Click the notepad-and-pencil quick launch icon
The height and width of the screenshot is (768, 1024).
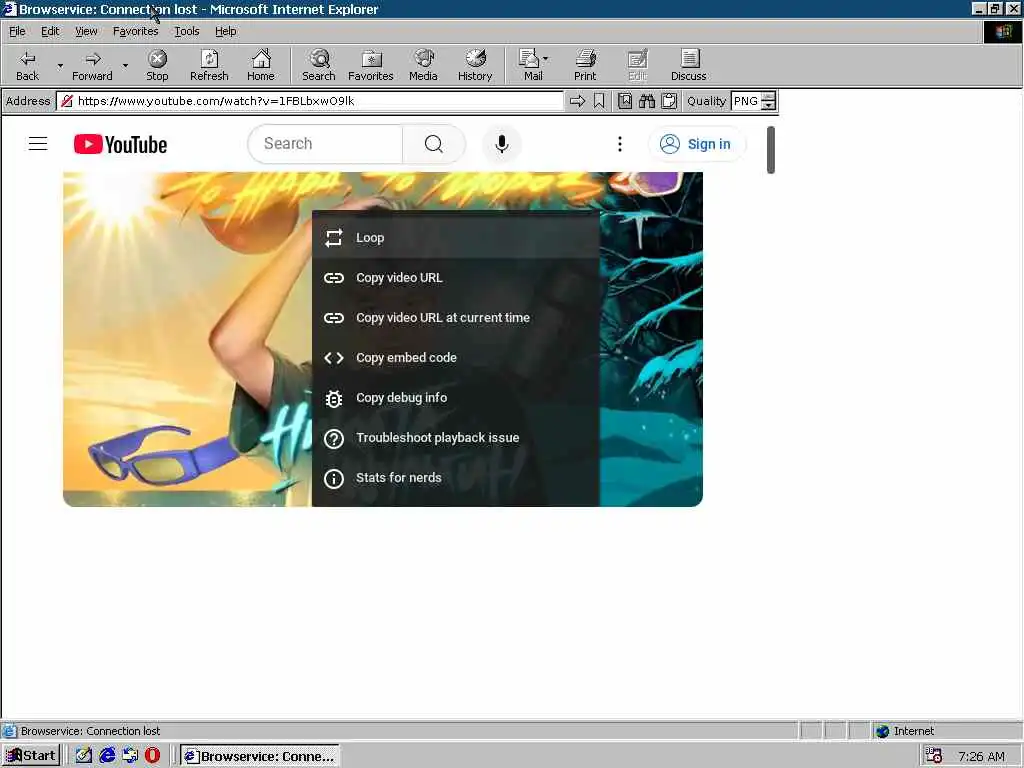(x=84, y=756)
